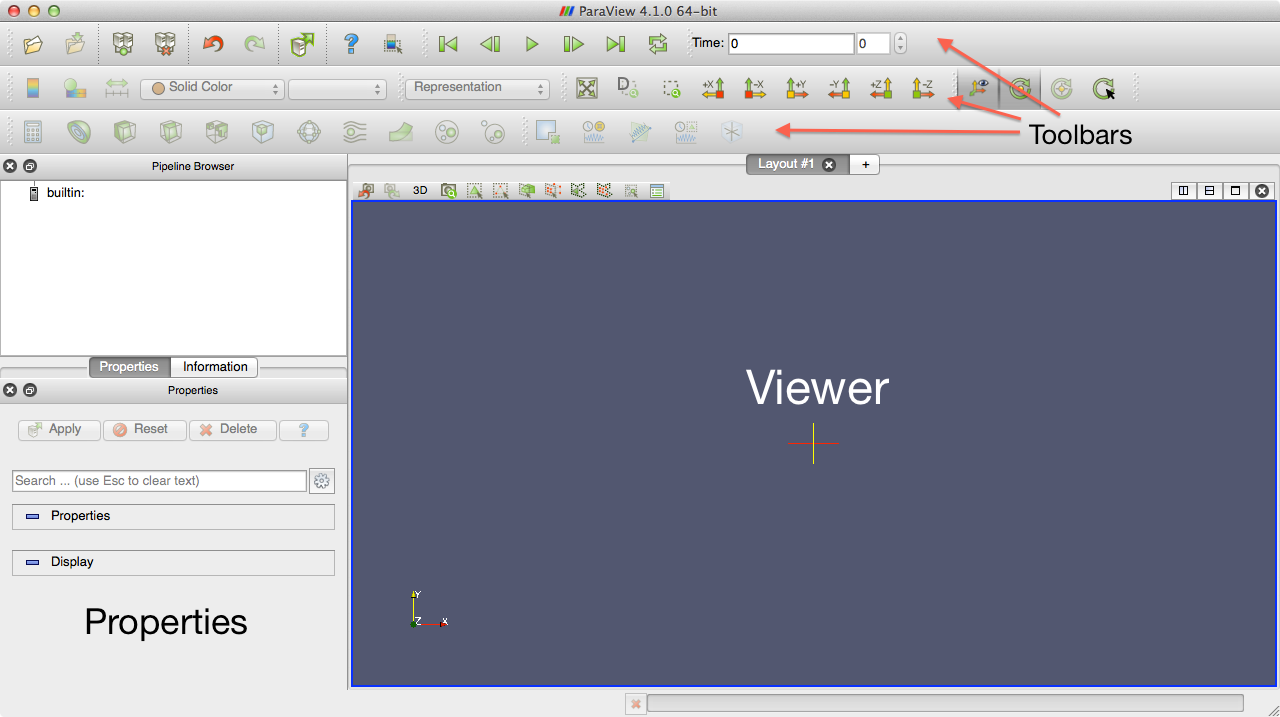Toggle the animation loop button
The height and width of the screenshot is (717, 1280).
(657, 44)
